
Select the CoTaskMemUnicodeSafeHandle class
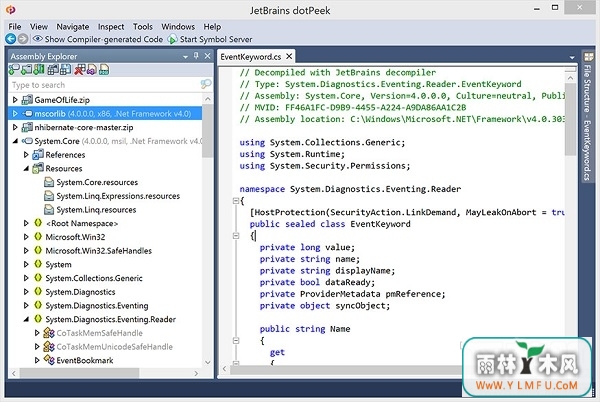[x=114, y=346]
